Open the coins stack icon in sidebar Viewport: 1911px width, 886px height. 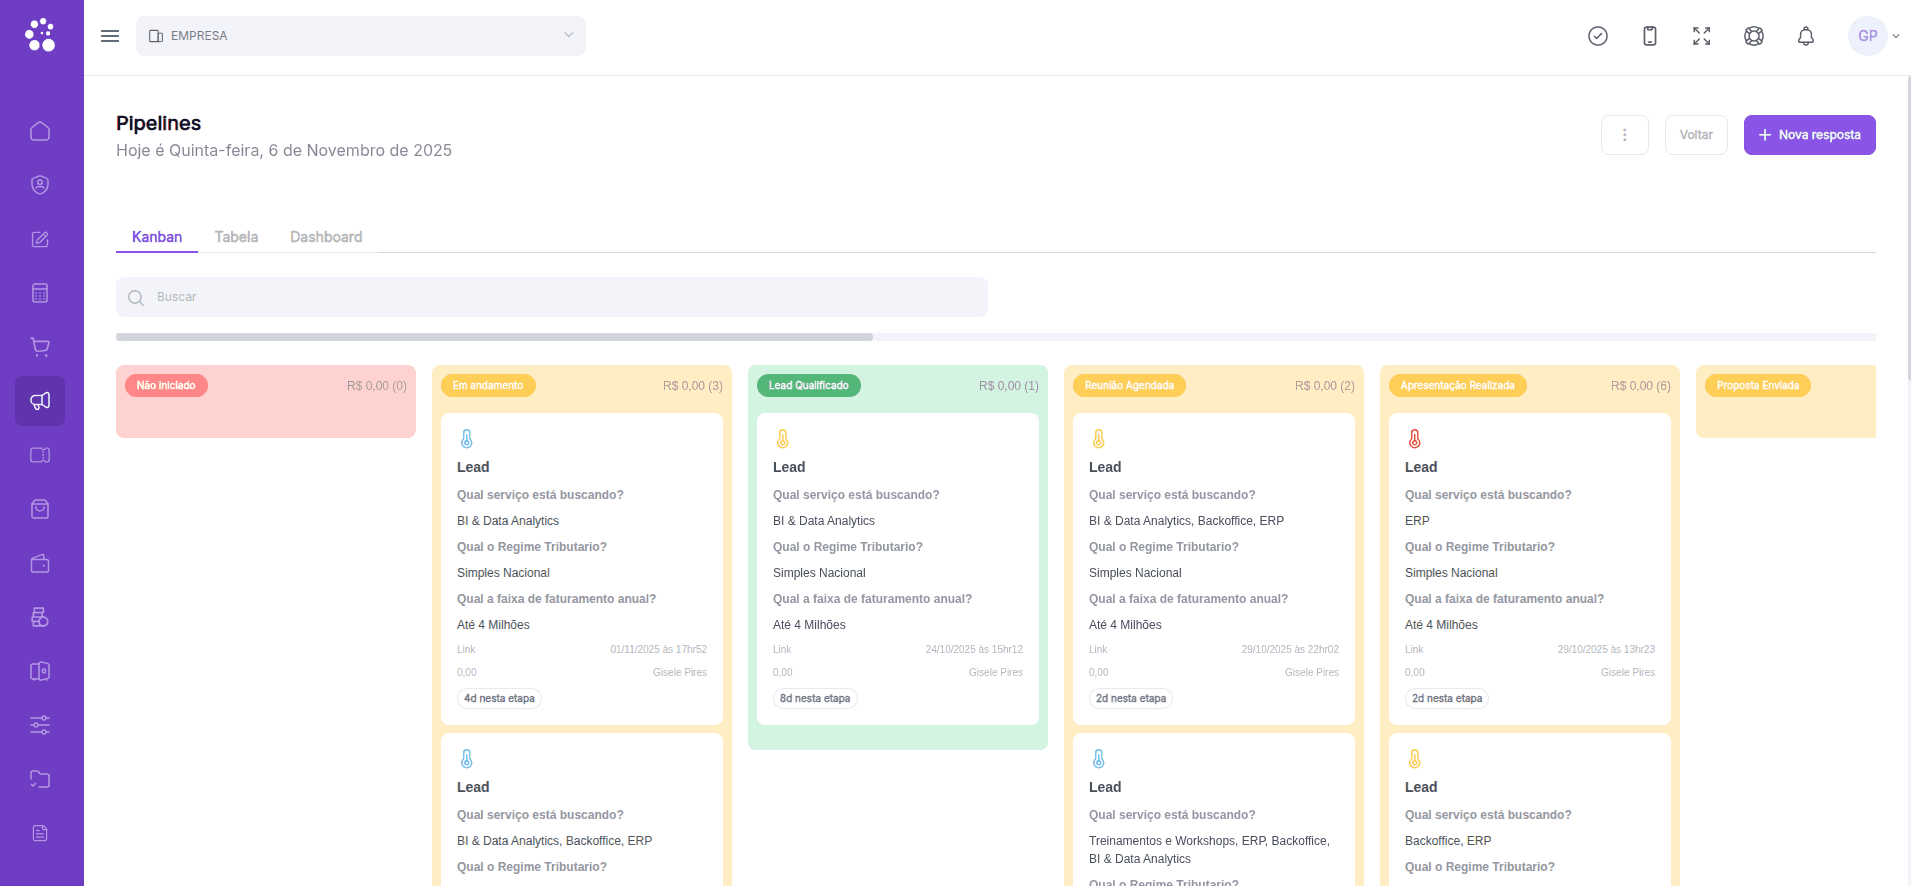[x=40, y=617]
